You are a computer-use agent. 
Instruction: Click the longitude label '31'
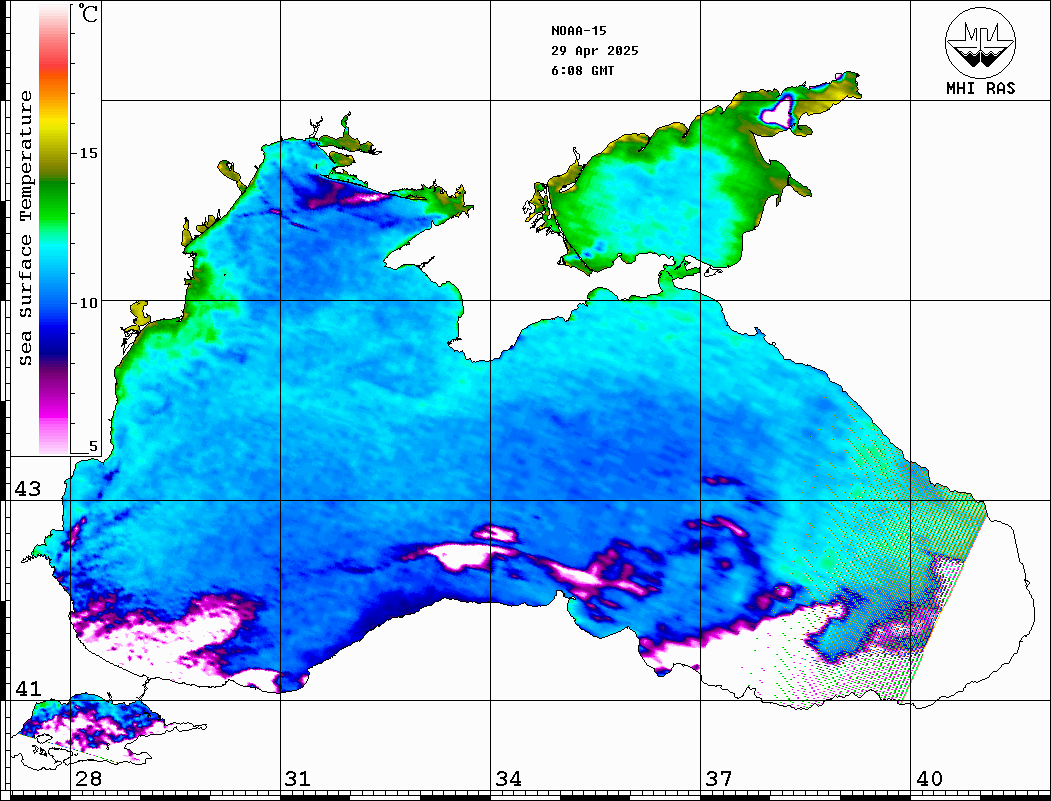pyautogui.click(x=298, y=779)
